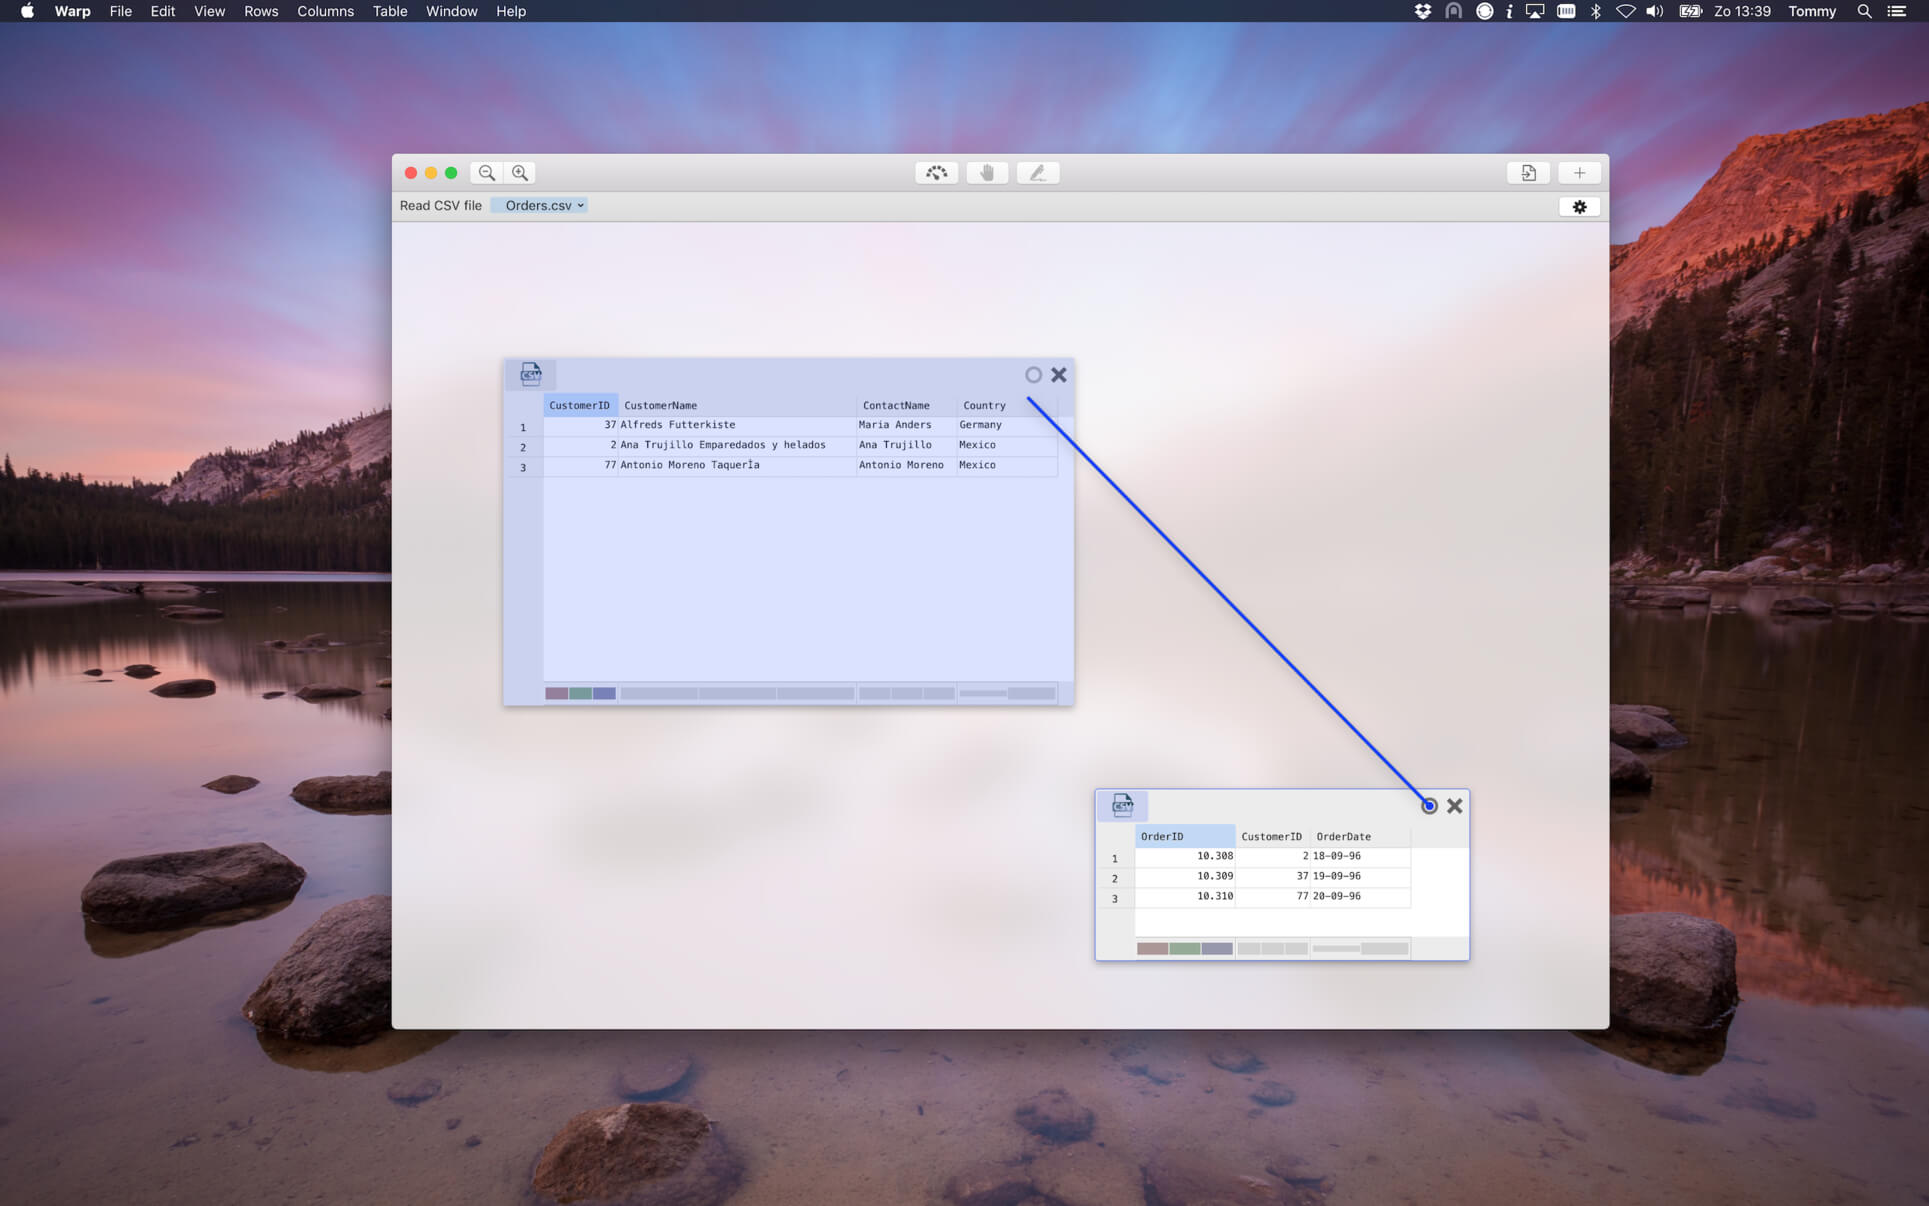Click the zoom in magnifier button
The height and width of the screenshot is (1206, 1929).
coord(520,173)
